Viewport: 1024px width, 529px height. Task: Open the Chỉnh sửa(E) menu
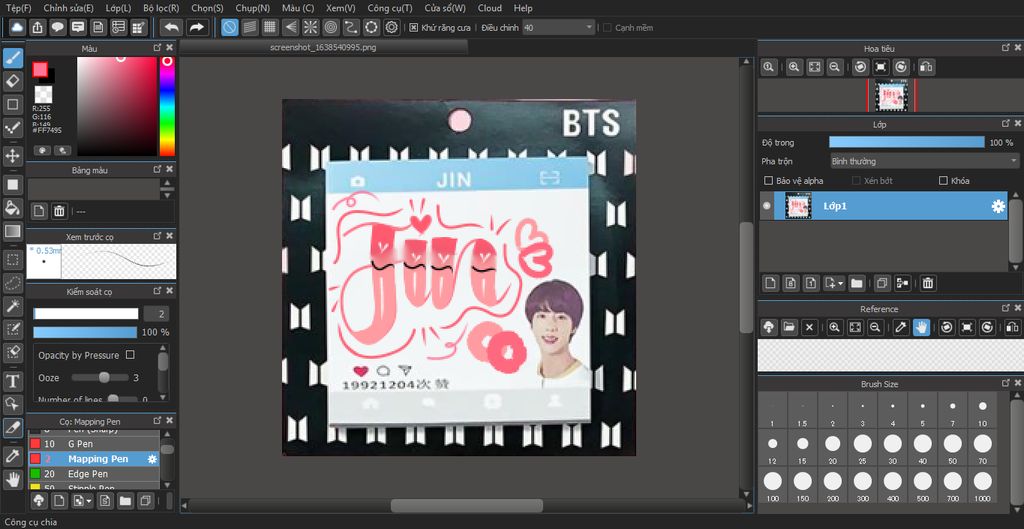[69, 8]
